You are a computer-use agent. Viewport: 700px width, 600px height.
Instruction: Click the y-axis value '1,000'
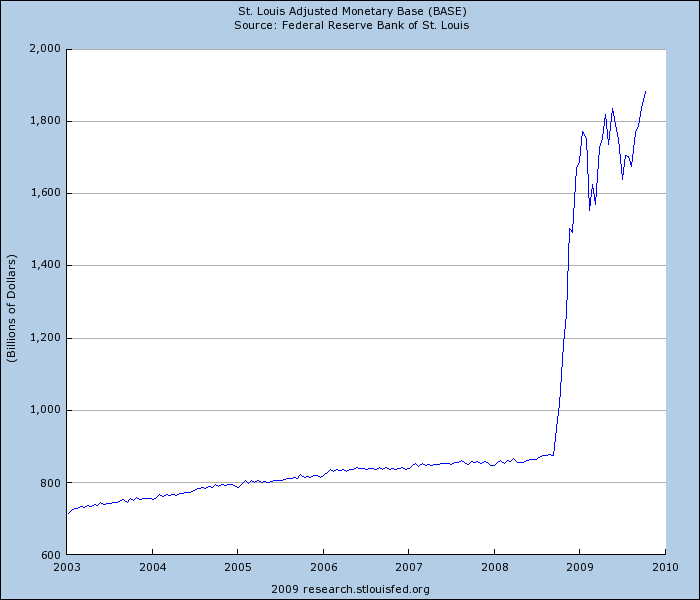45,410
